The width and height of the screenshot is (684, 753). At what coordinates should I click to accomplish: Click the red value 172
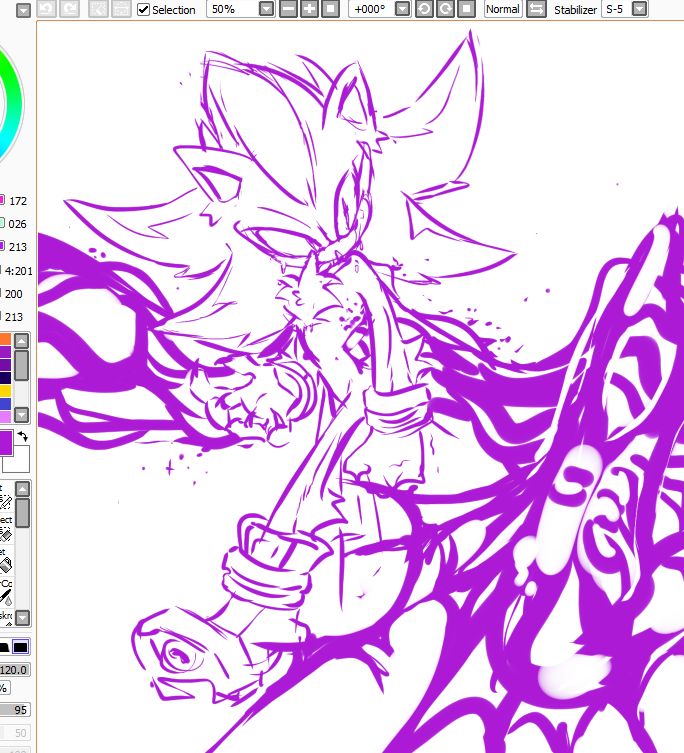click(x=18, y=201)
